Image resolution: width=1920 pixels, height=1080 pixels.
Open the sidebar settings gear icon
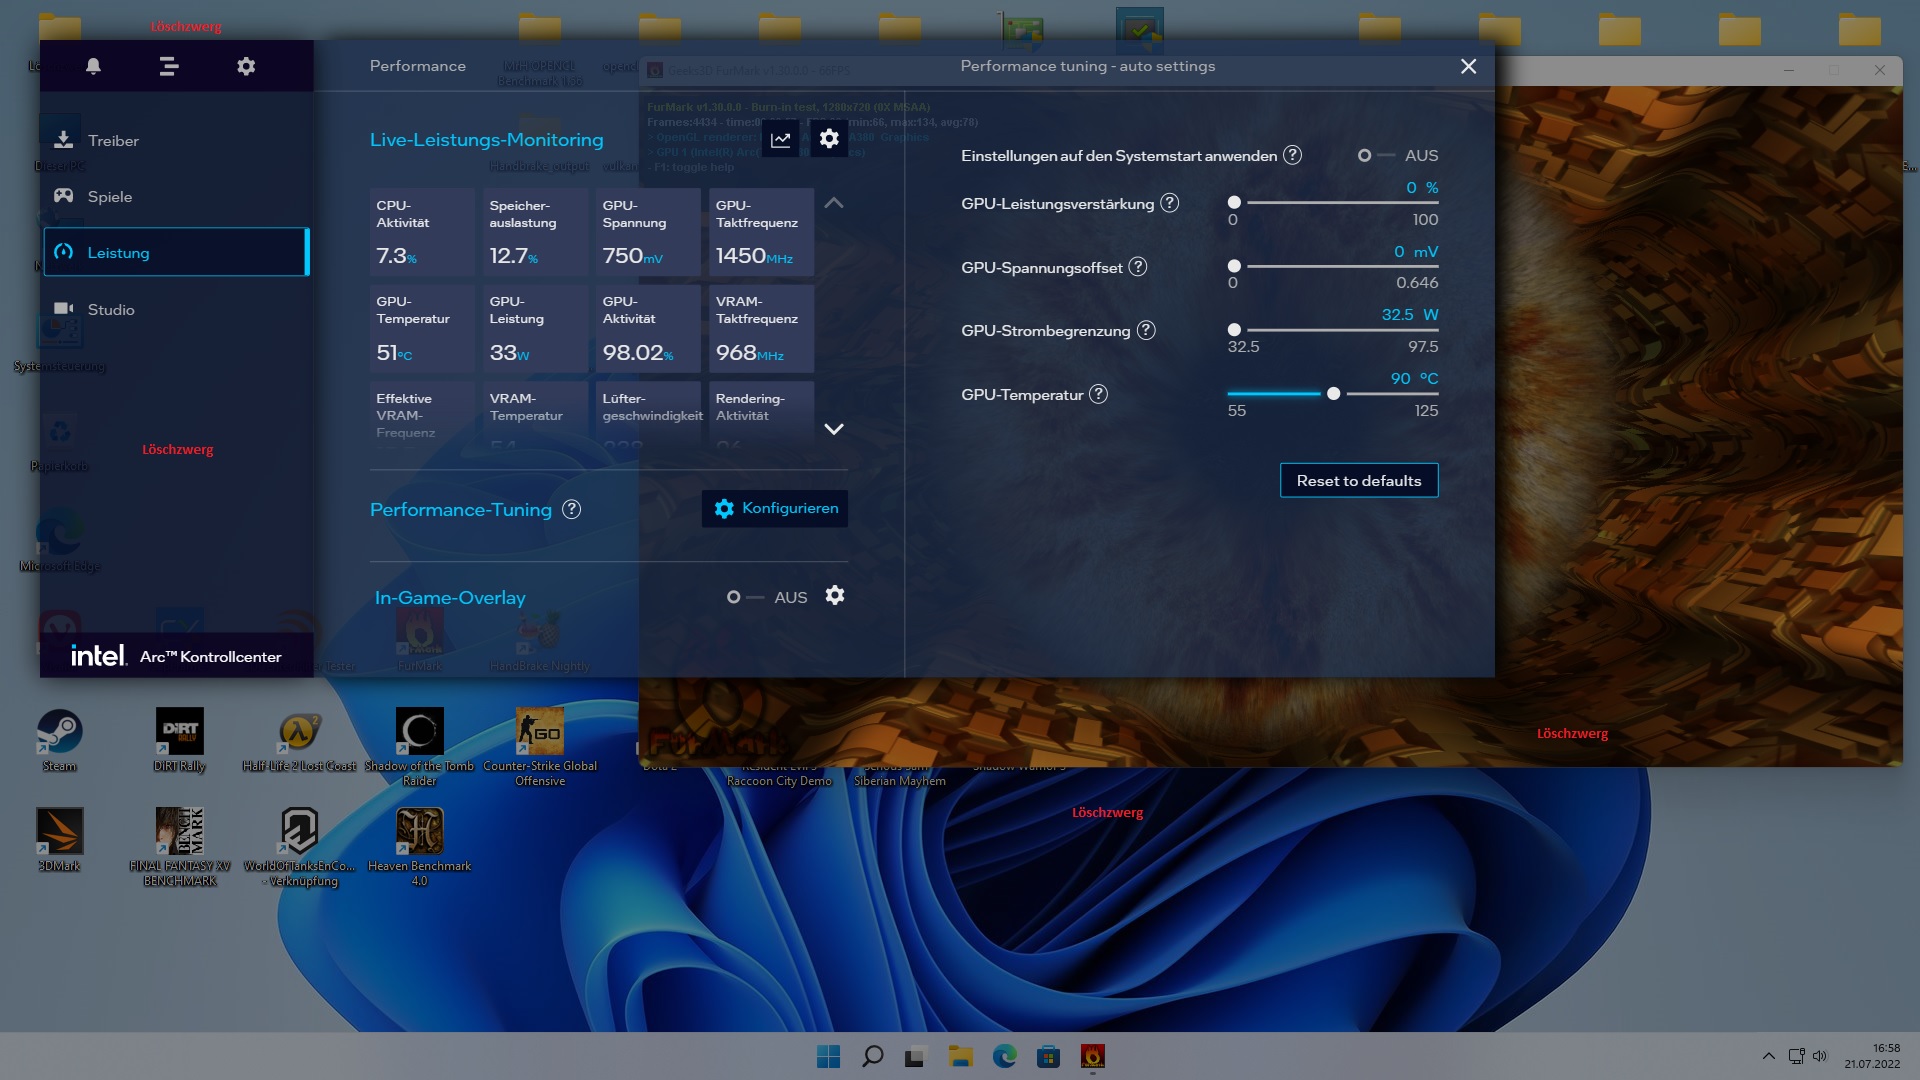(x=246, y=66)
